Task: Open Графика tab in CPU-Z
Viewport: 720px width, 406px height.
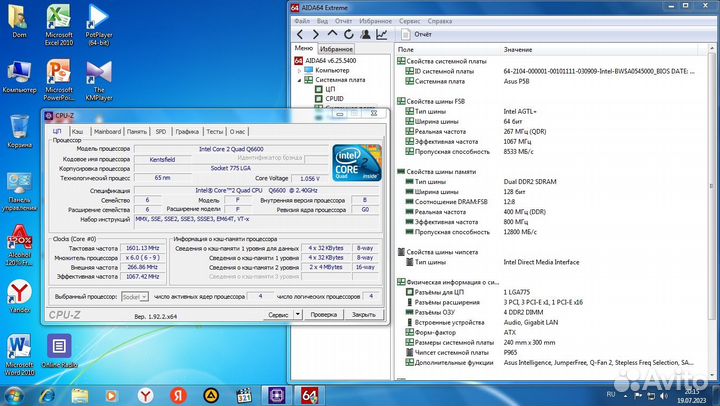Action: click(x=187, y=131)
